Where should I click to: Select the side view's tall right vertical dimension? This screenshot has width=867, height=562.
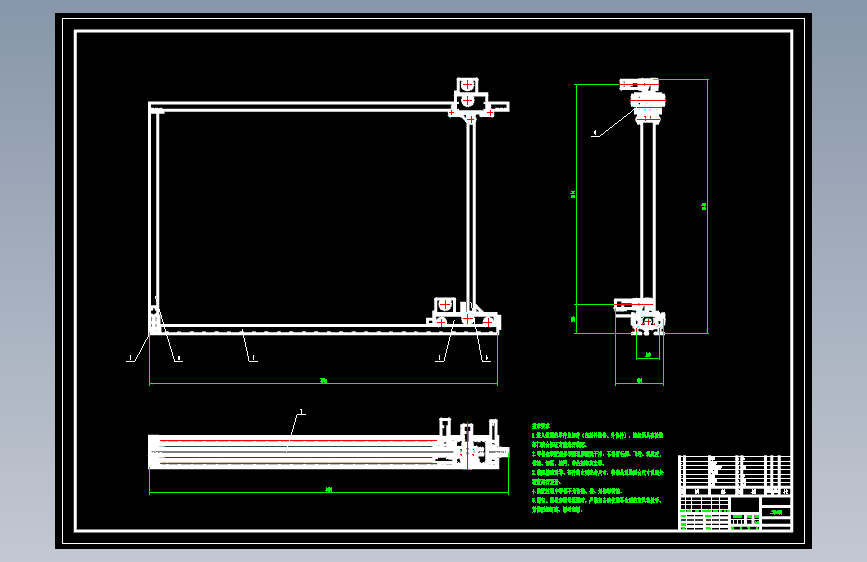706,206
